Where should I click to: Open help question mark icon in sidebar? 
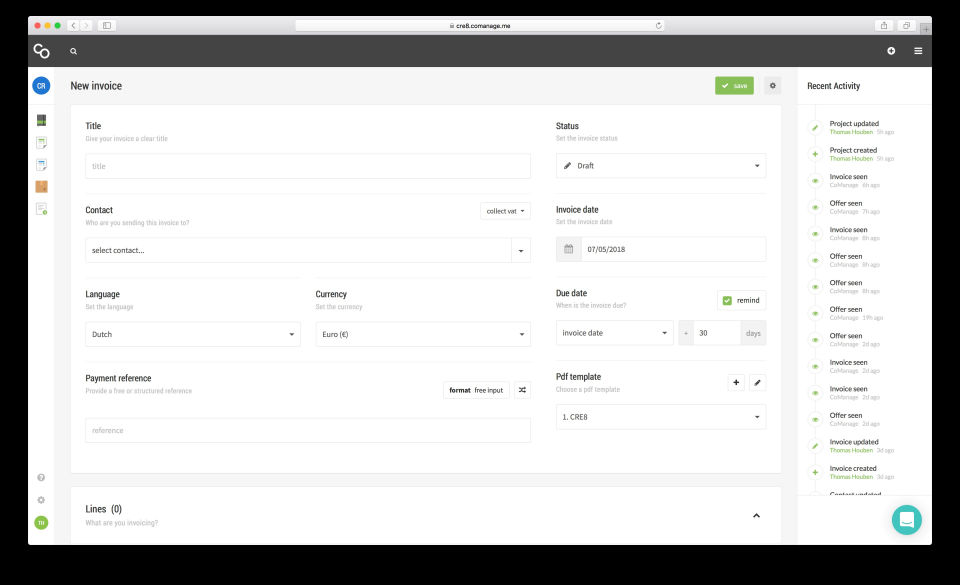tap(41, 477)
